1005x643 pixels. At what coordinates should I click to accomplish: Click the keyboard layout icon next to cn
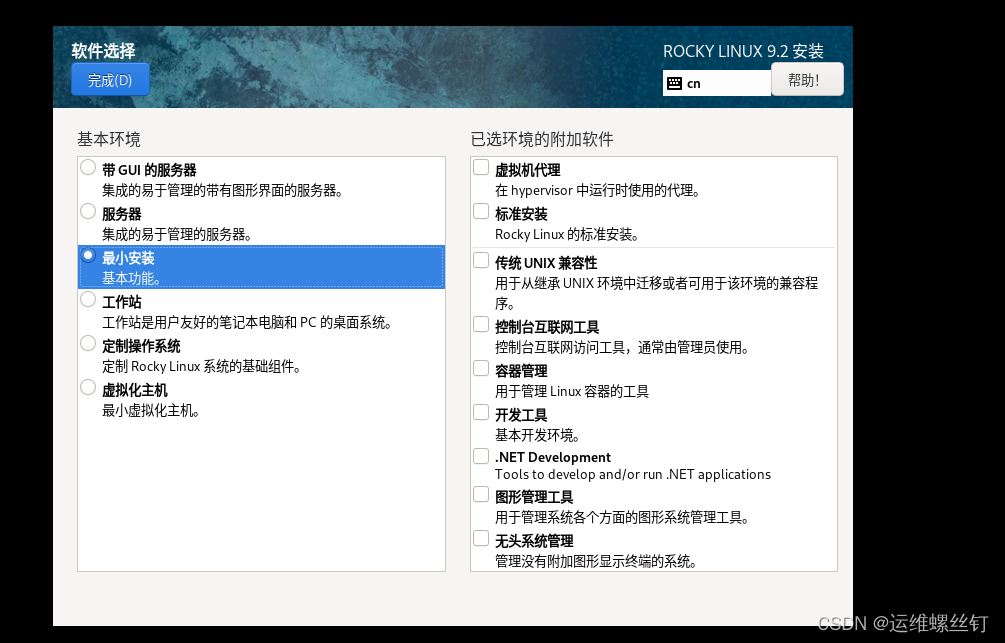click(674, 83)
